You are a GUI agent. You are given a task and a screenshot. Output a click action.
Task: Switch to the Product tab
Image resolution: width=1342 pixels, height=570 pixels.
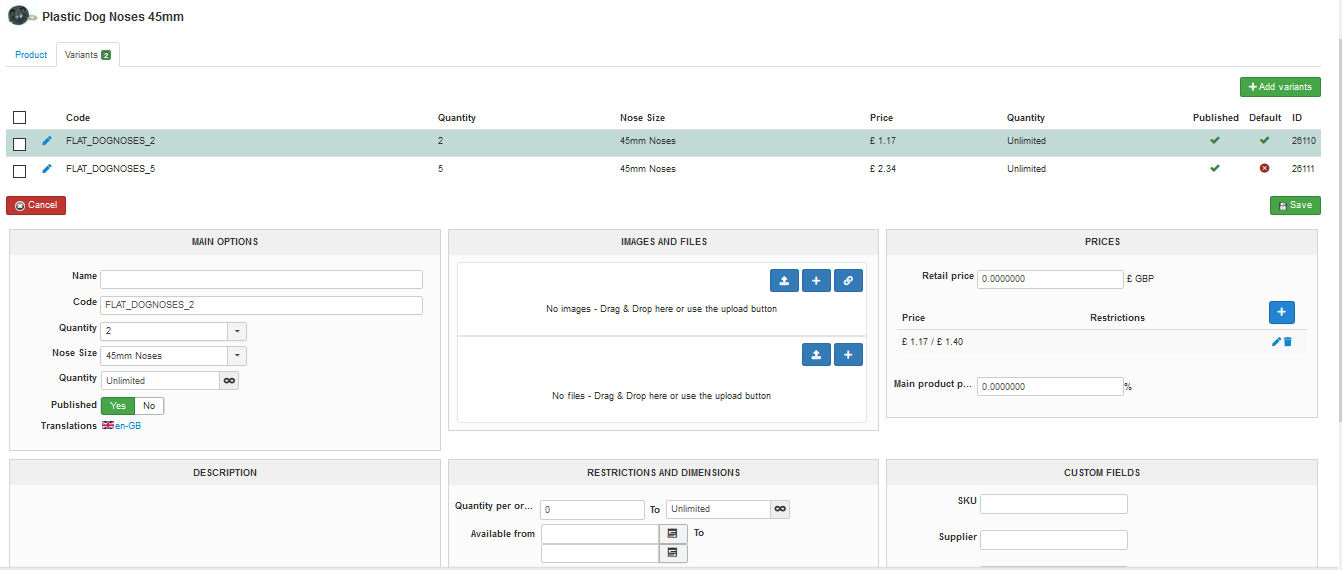[x=31, y=55]
